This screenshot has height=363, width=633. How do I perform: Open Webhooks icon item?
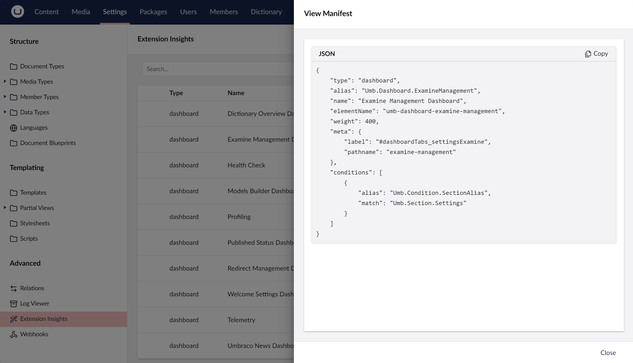[x=13, y=334]
